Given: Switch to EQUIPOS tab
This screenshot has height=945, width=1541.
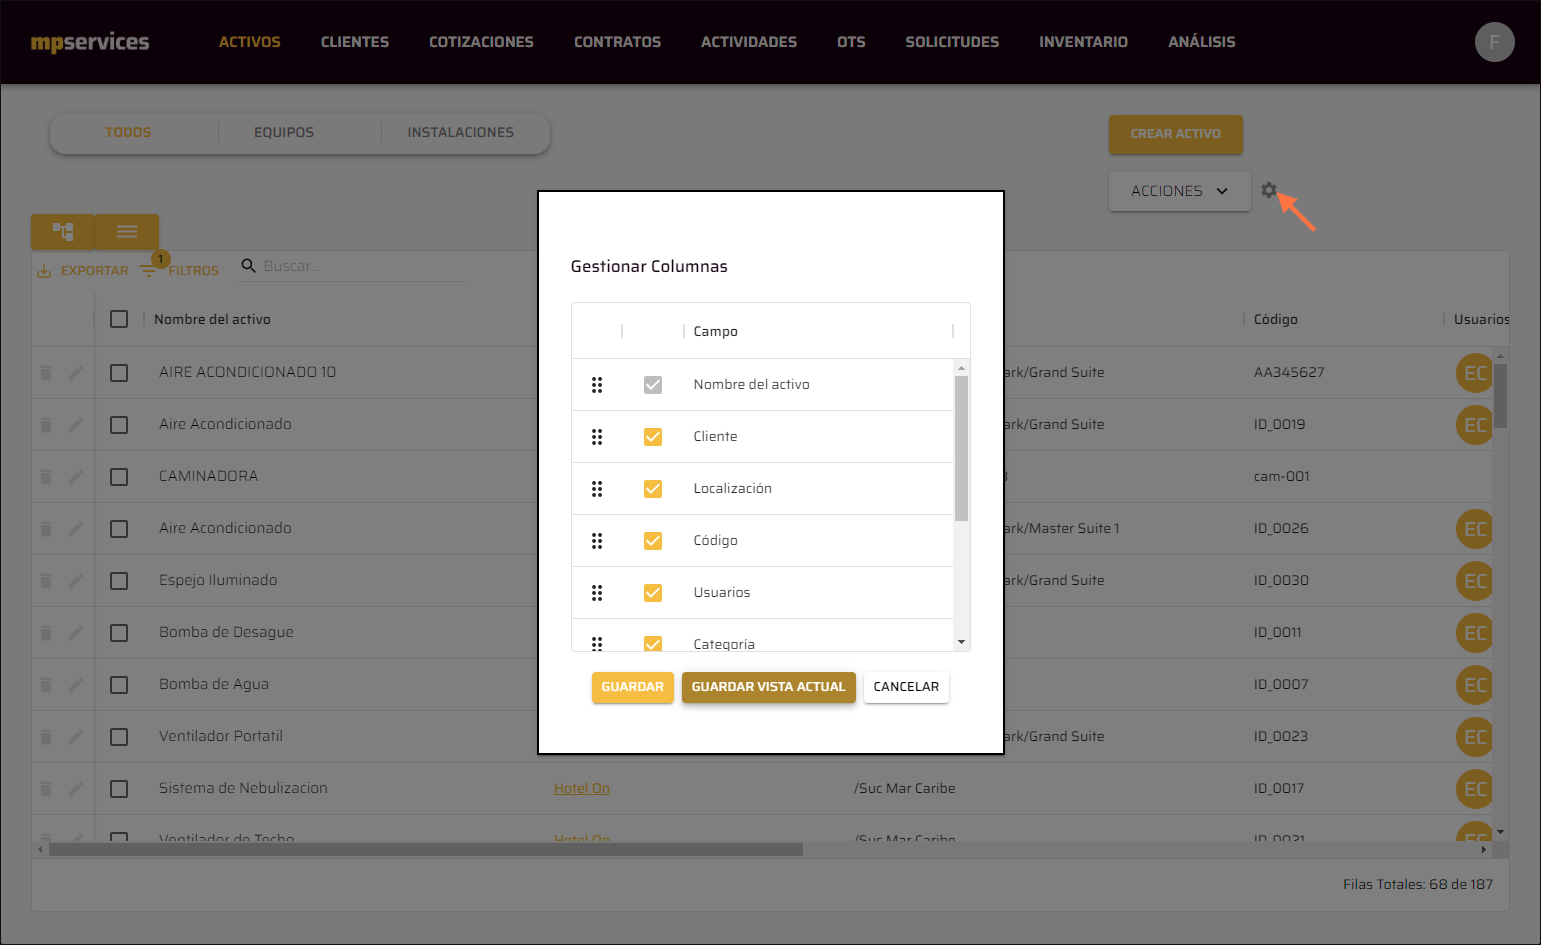Looking at the screenshot, I should pyautogui.click(x=284, y=132).
